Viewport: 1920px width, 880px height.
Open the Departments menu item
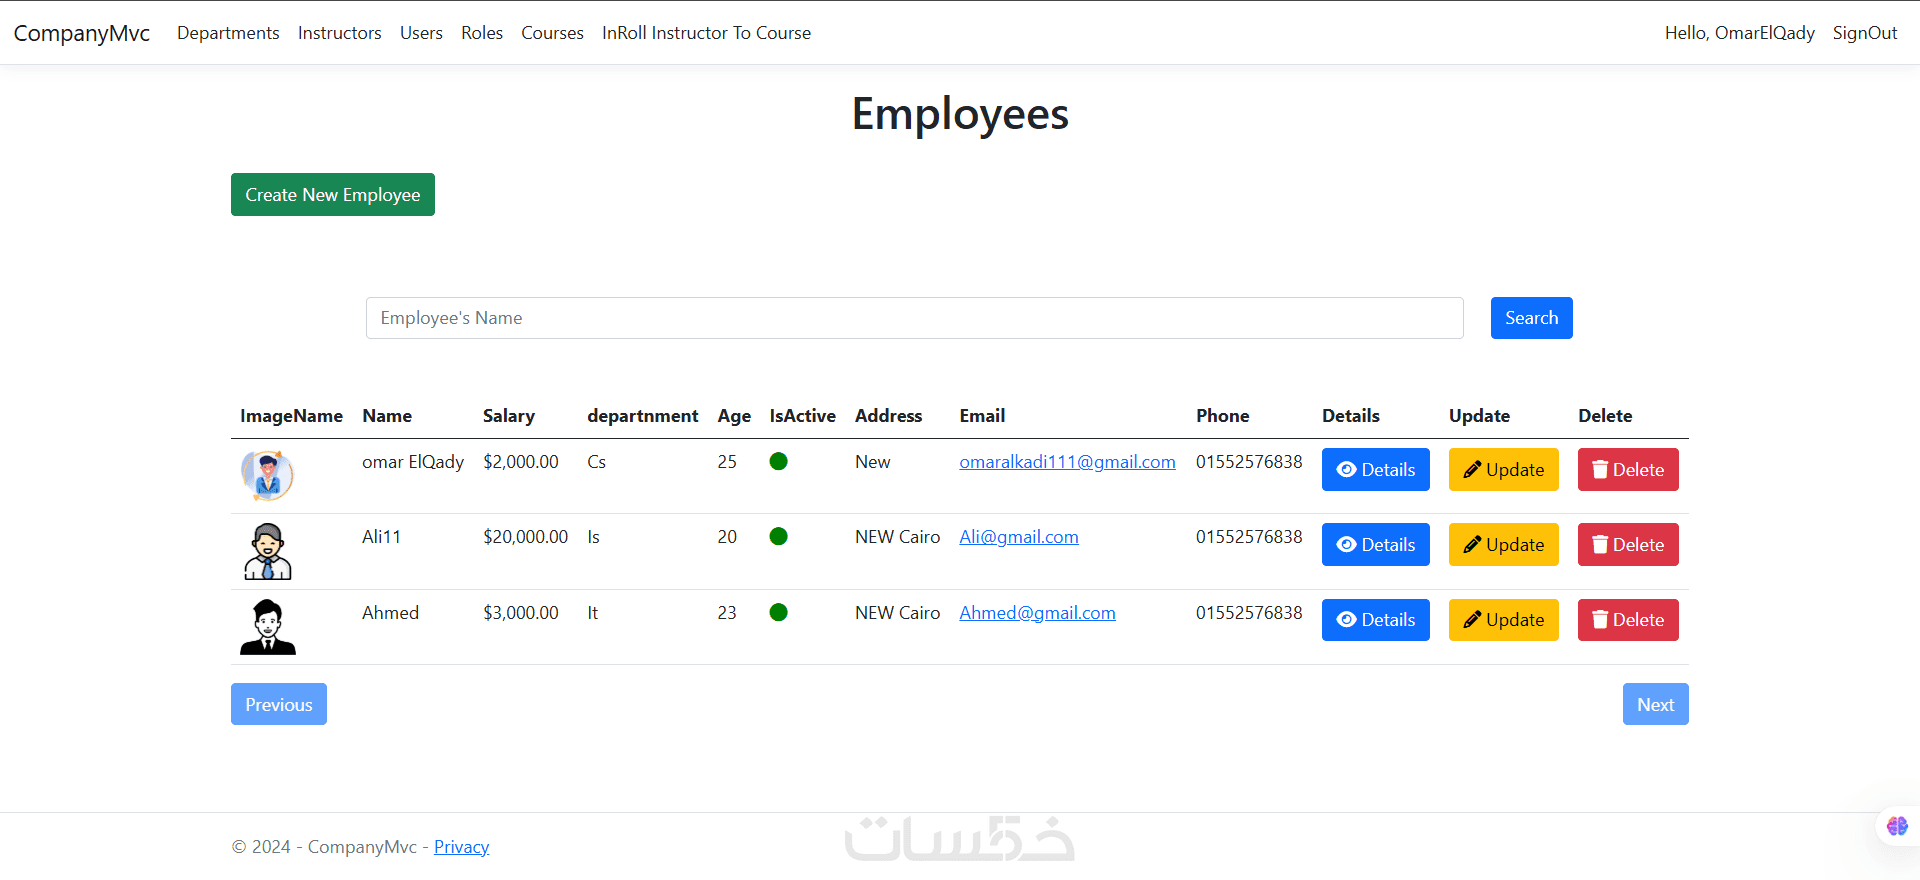(x=228, y=33)
